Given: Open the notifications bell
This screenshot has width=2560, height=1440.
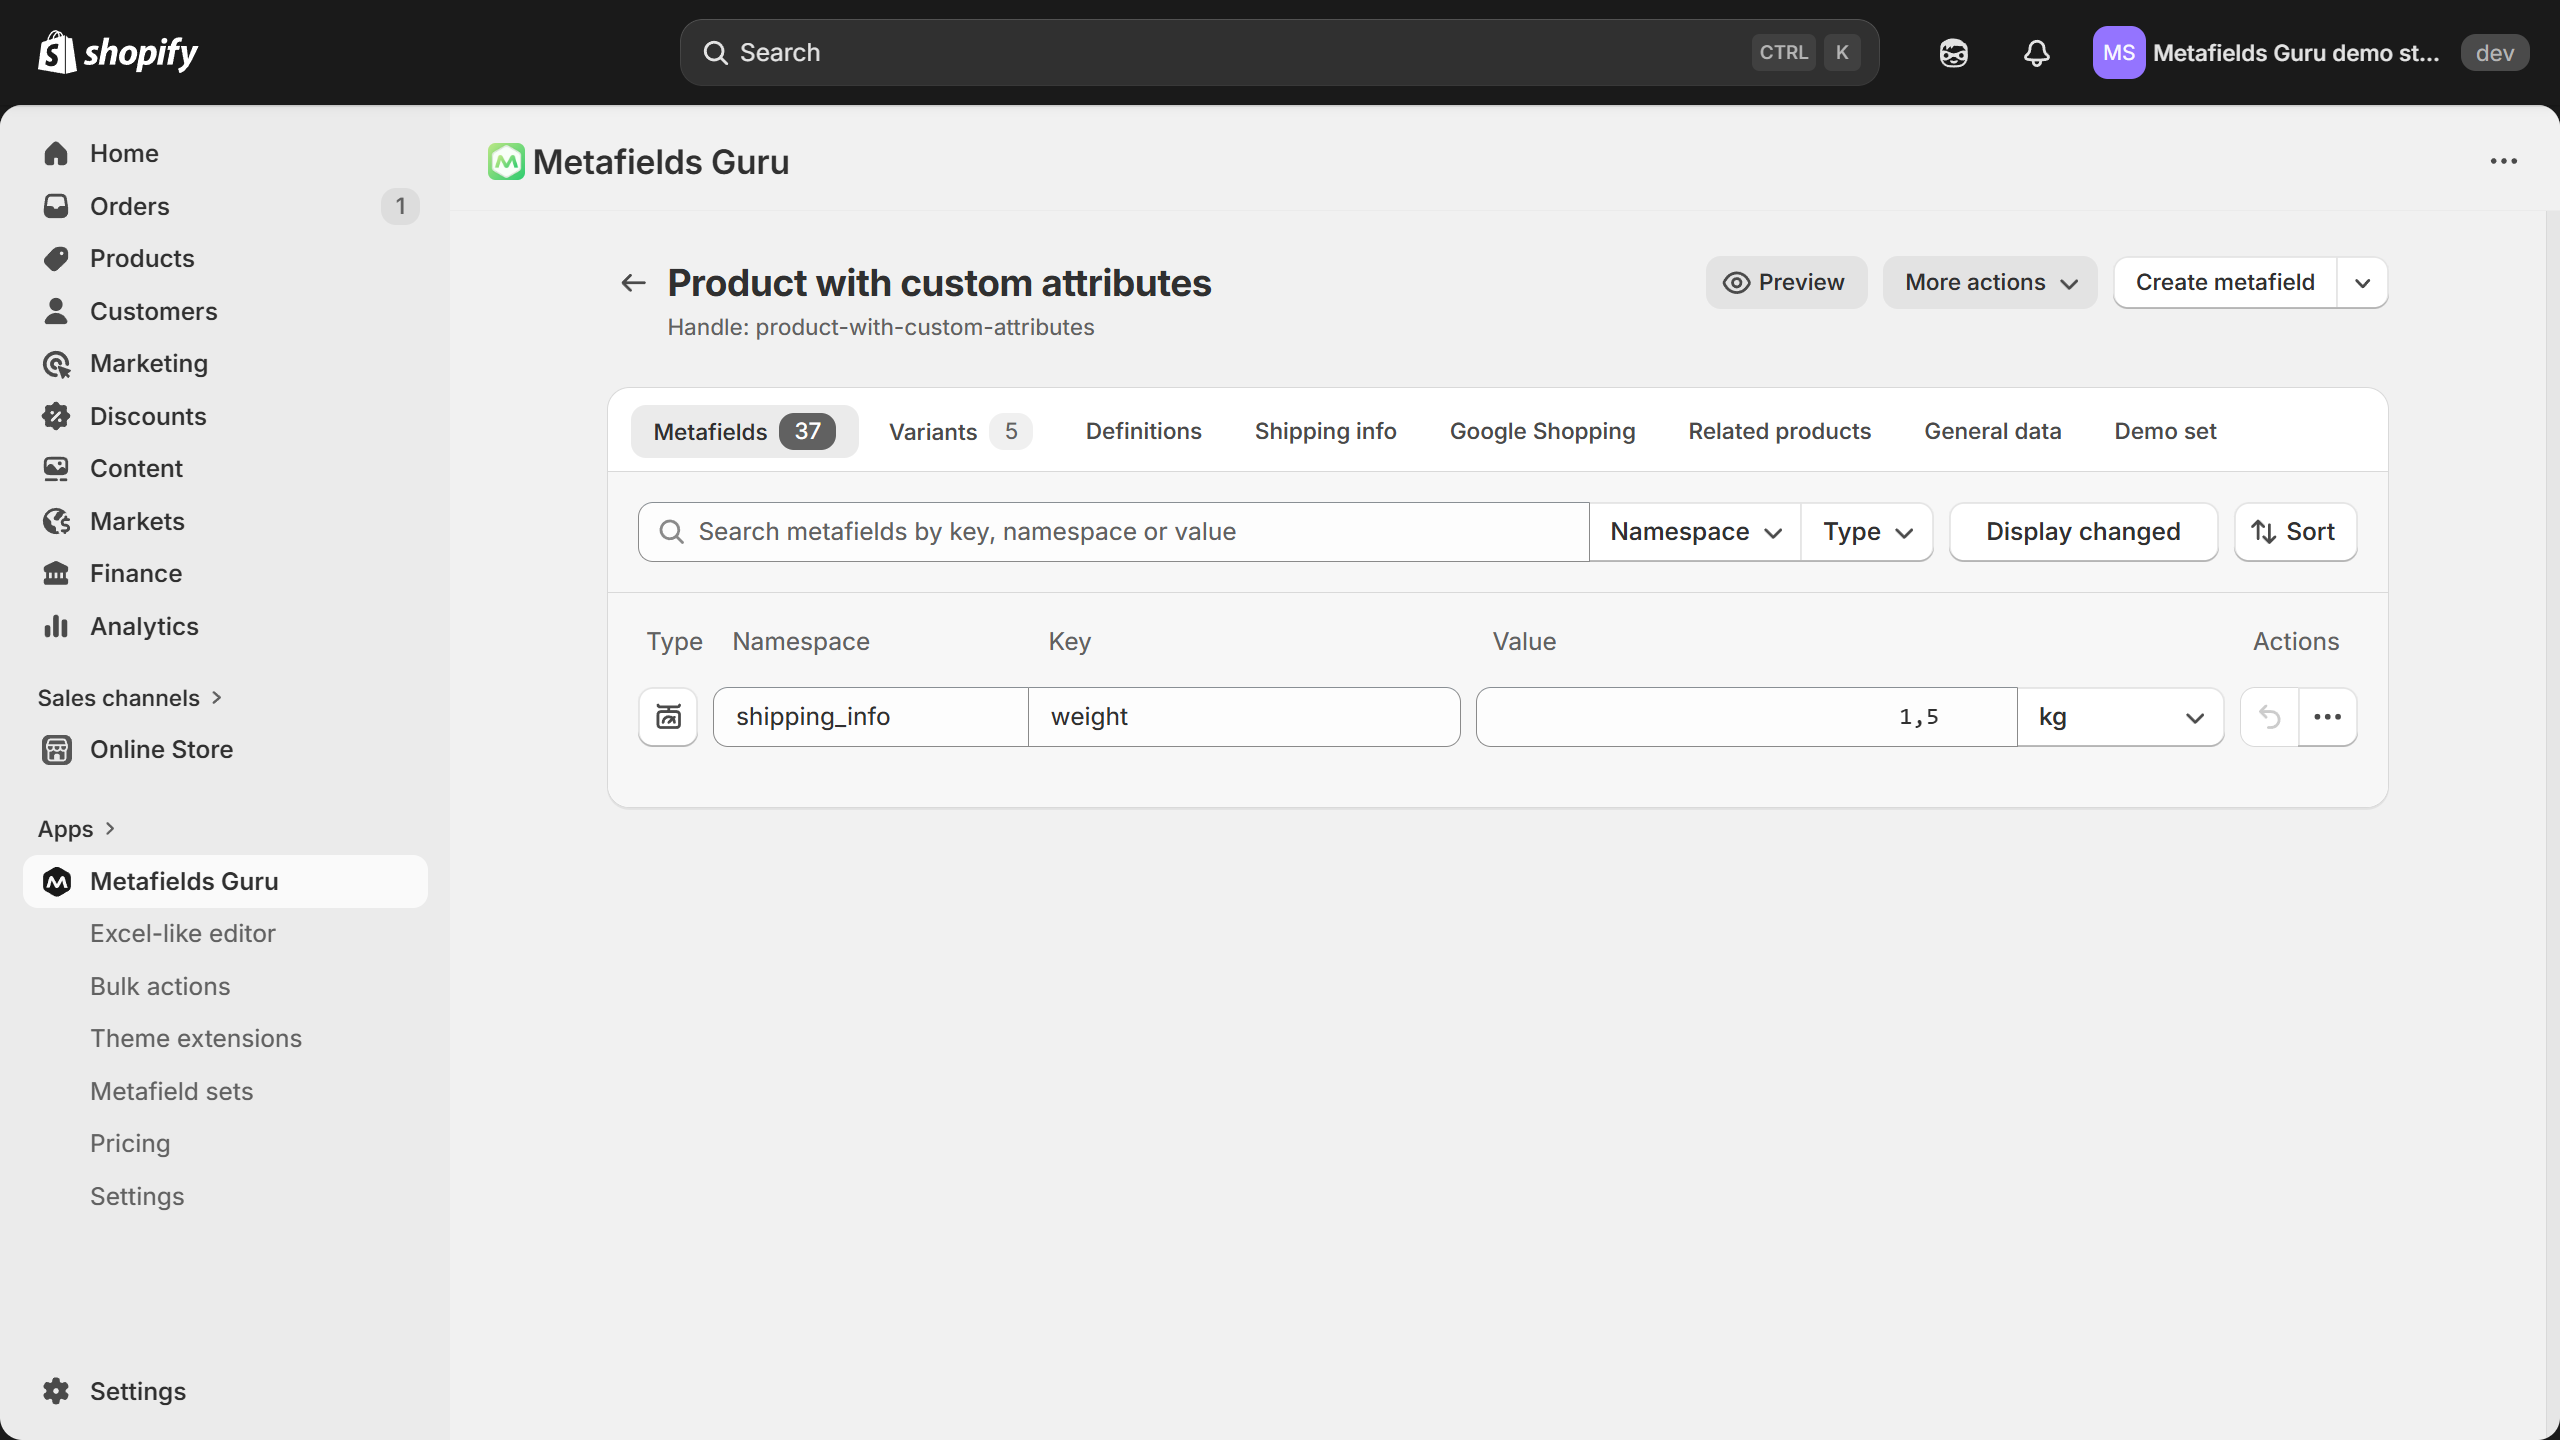Looking at the screenshot, I should [2036, 53].
